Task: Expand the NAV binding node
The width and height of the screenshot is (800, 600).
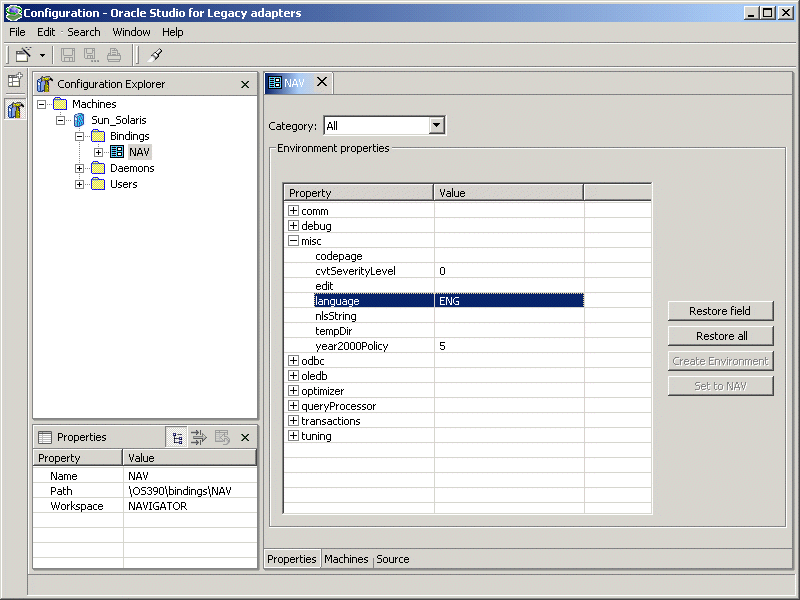Action: [x=98, y=152]
